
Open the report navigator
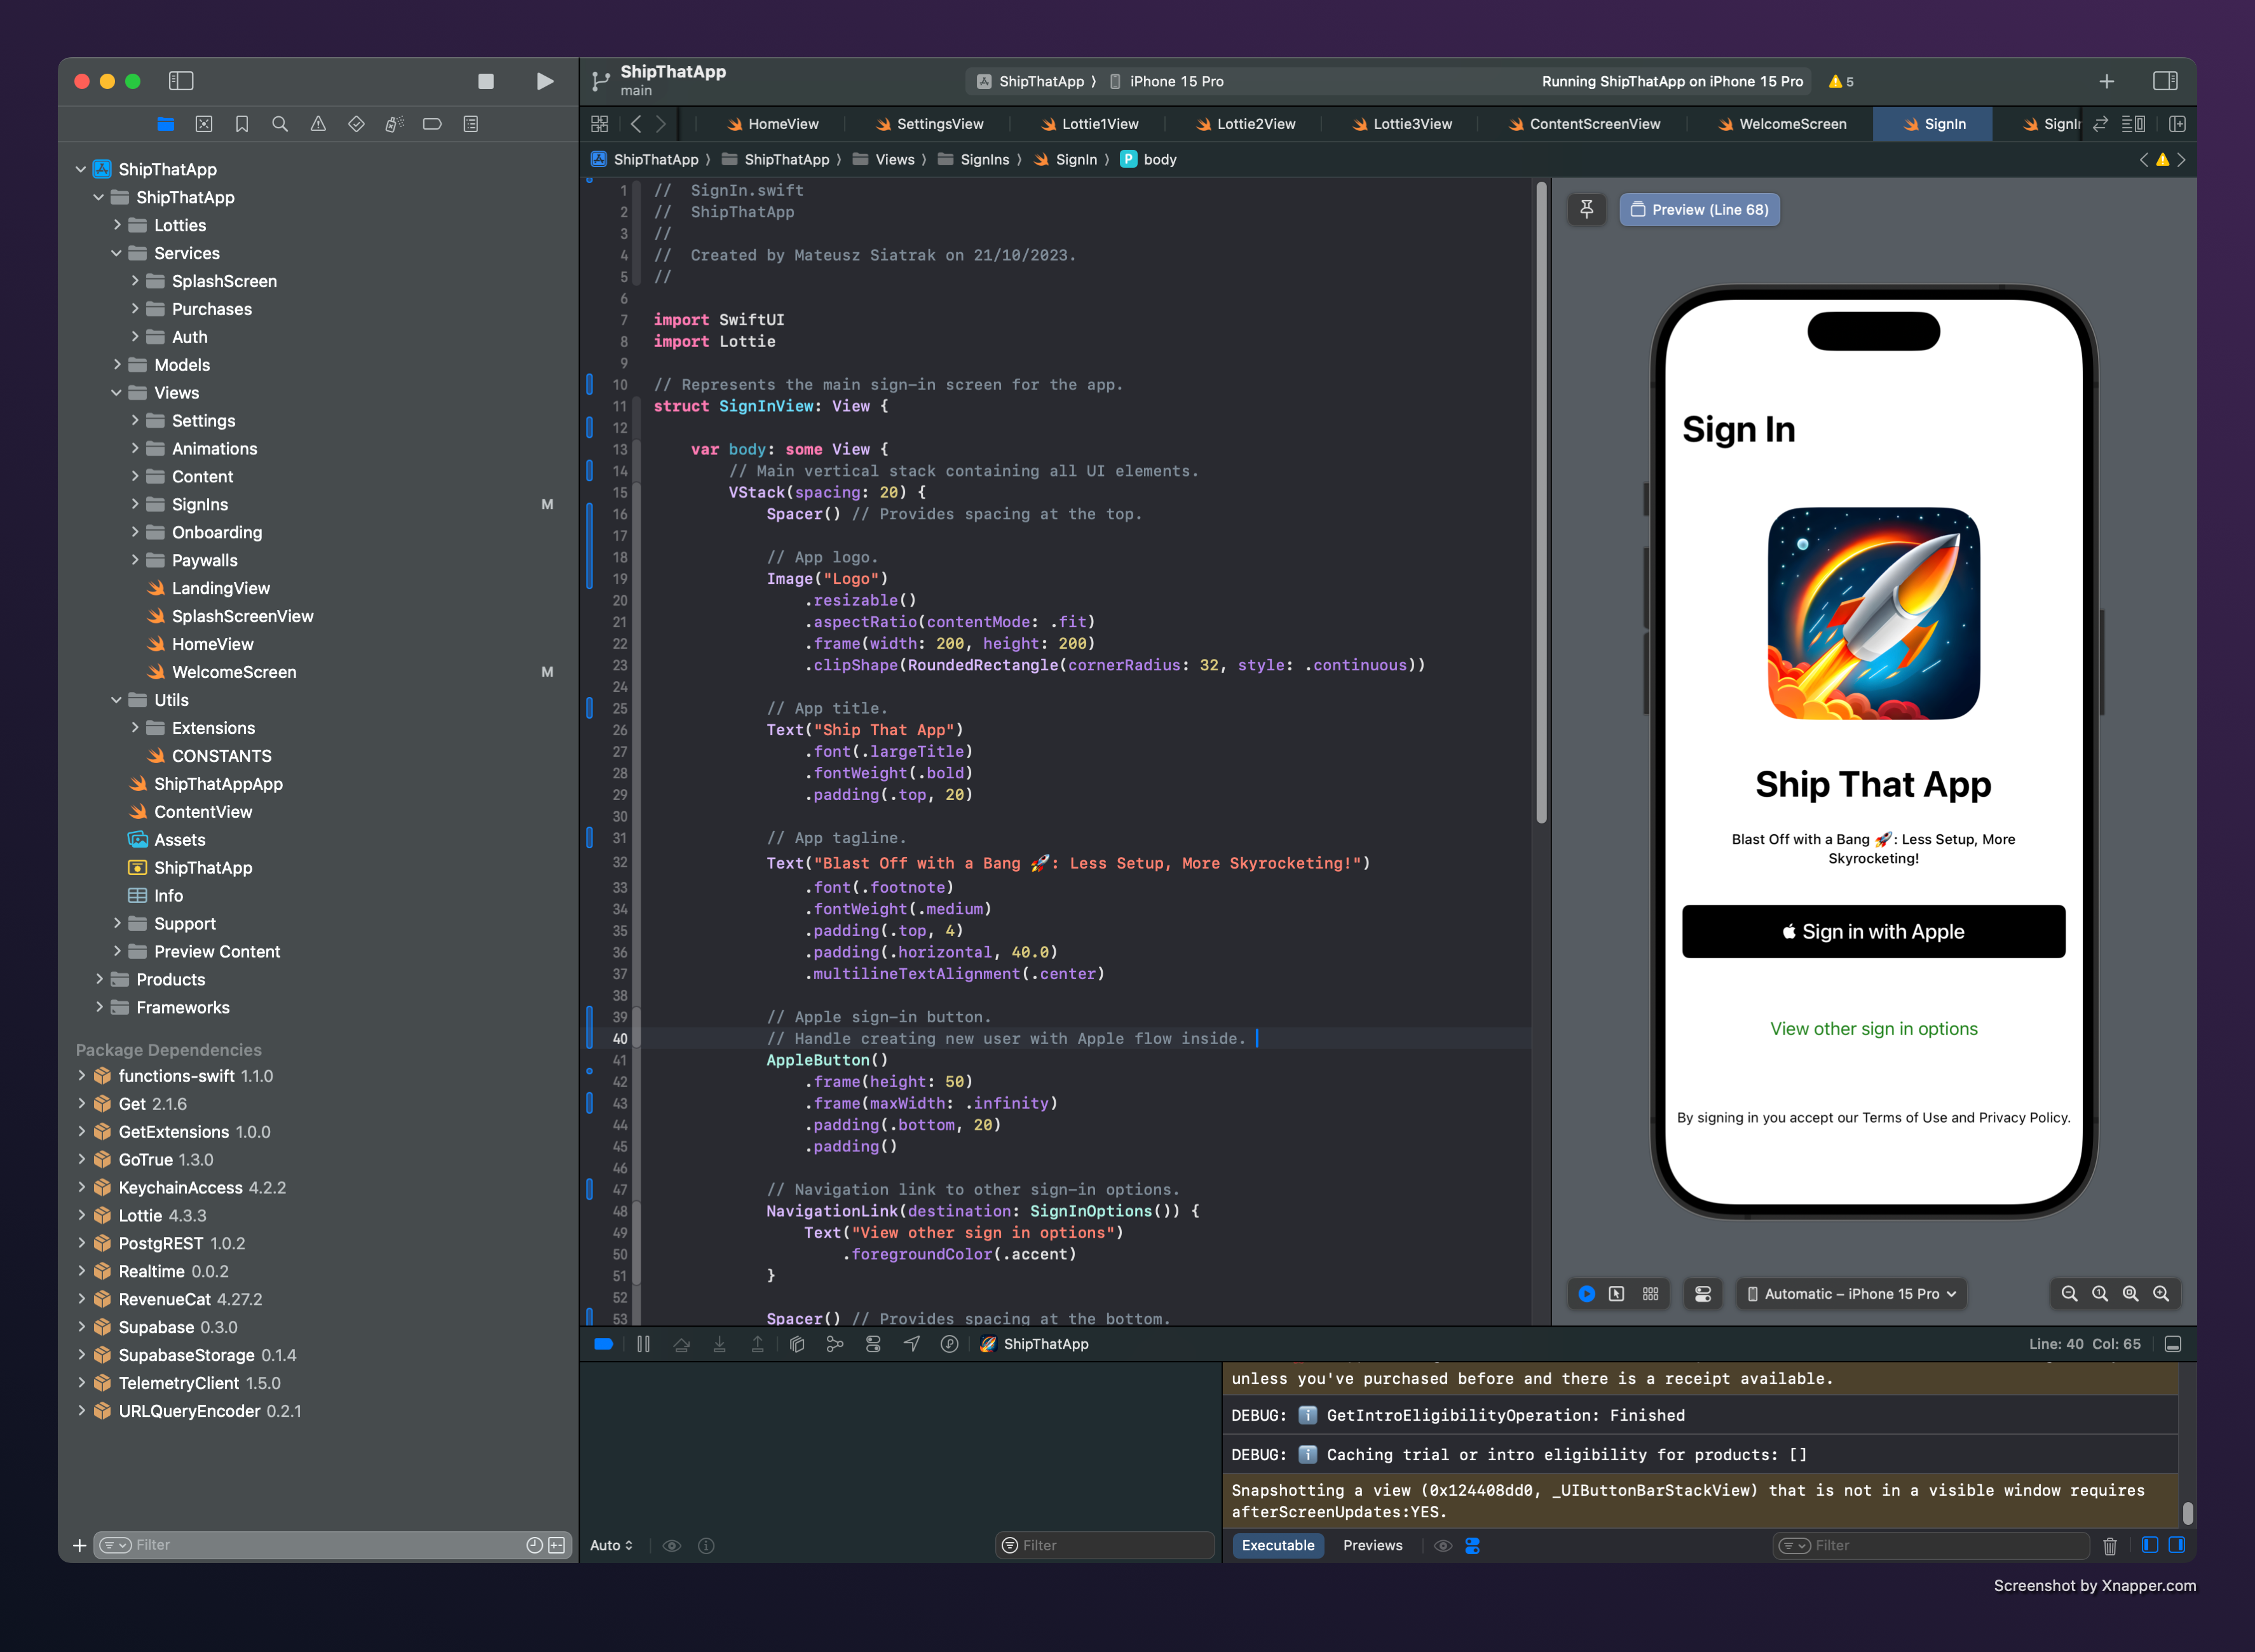tap(470, 124)
